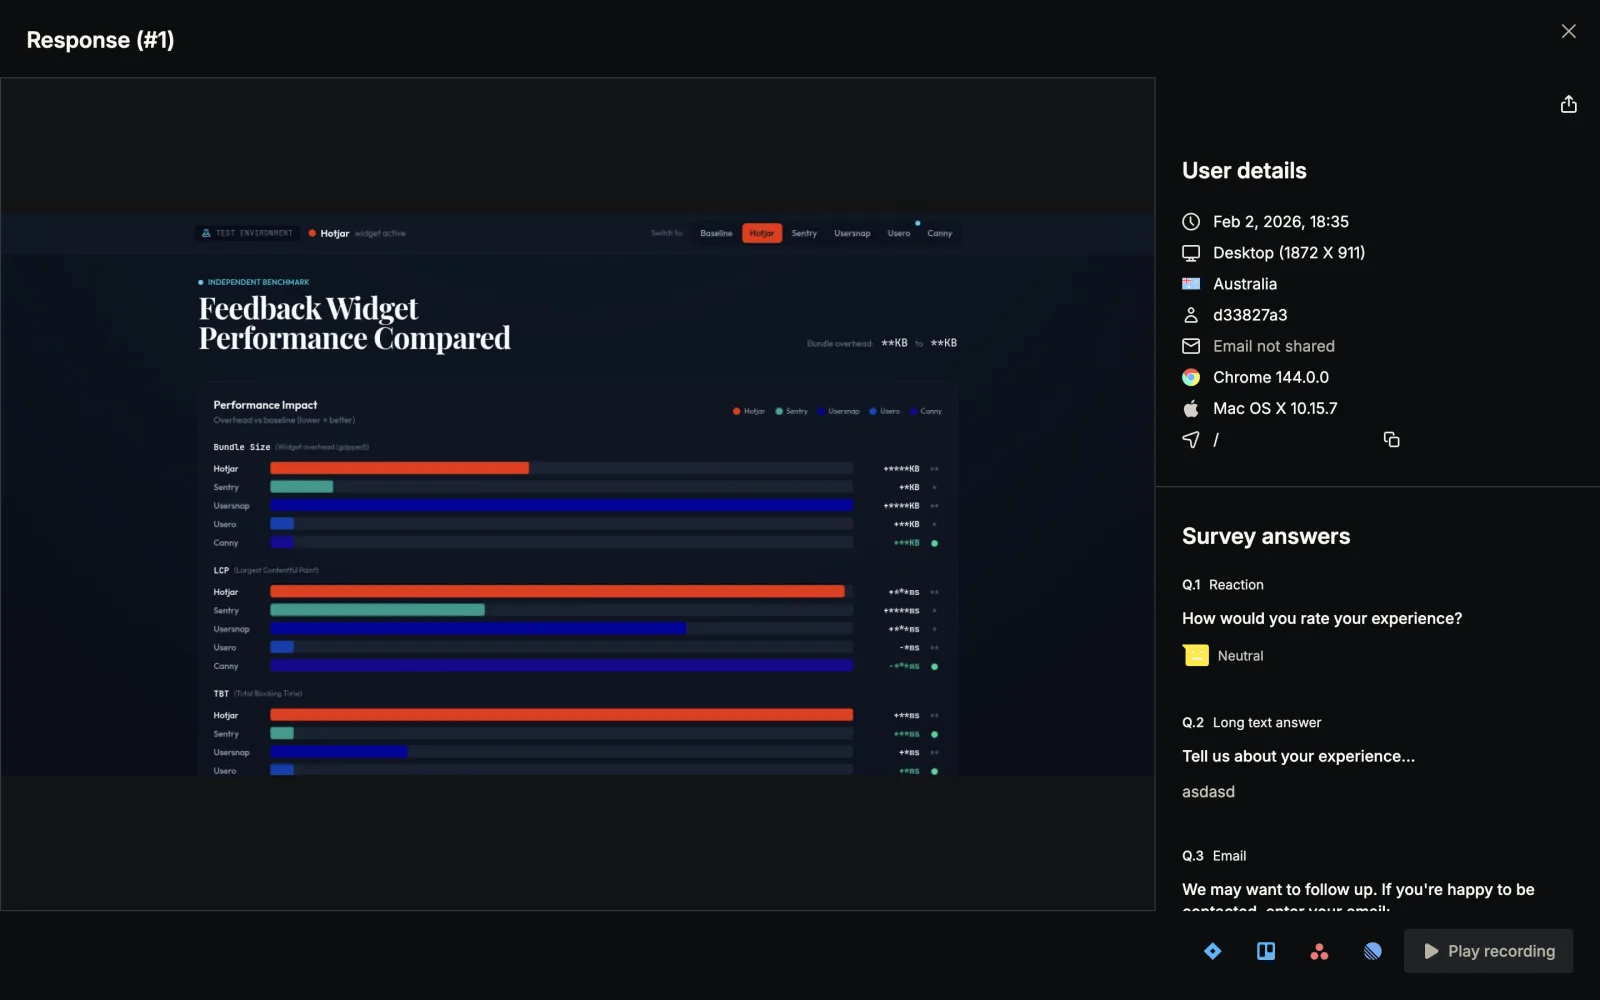Click the 'Q.2 Long text answer' label
The height and width of the screenshot is (1000, 1600).
[x=1252, y=723]
